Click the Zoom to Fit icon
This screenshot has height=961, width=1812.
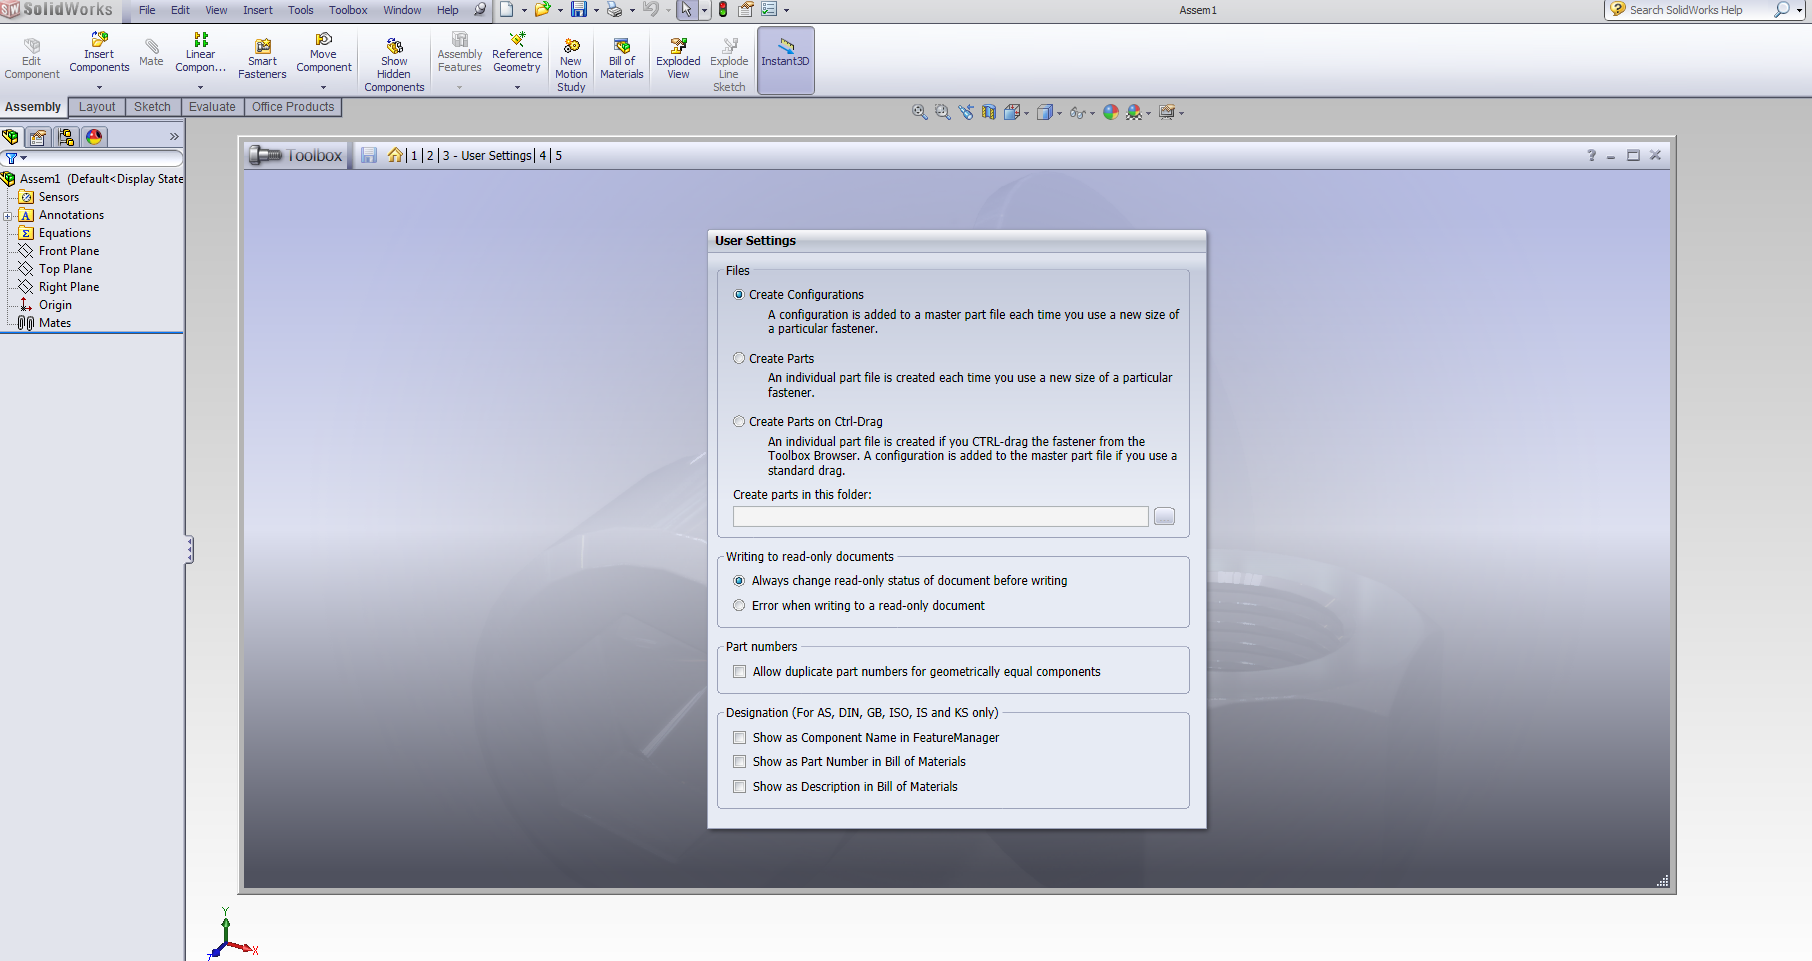(x=919, y=112)
